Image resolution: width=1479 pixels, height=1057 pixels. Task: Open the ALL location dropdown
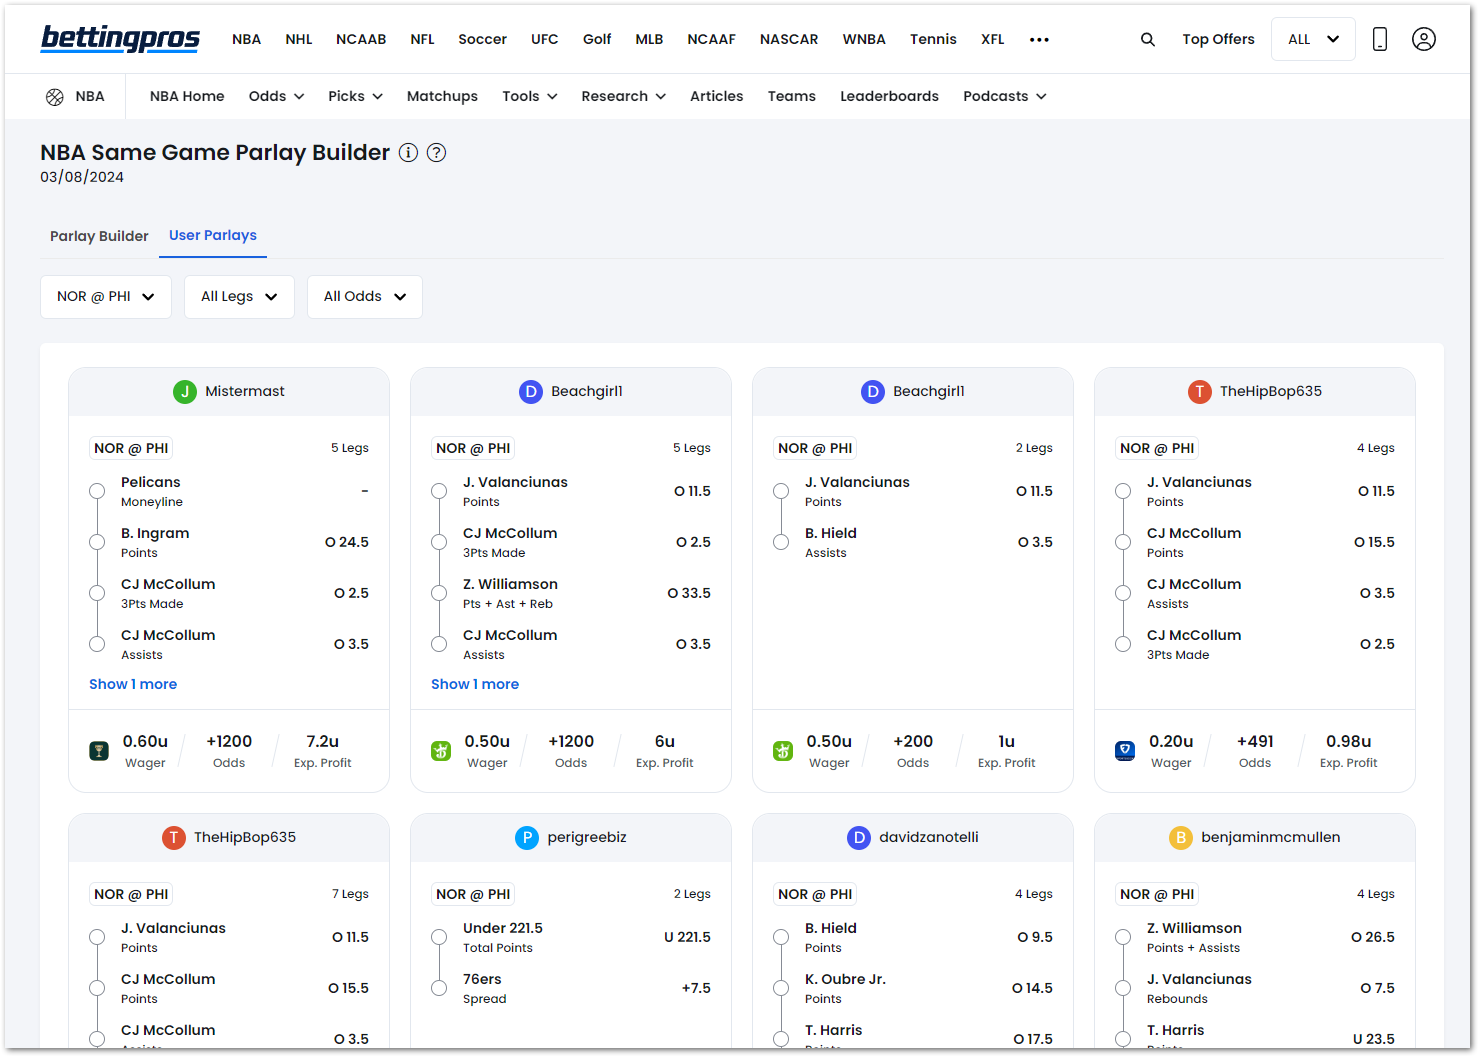(x=1313, y=39)
